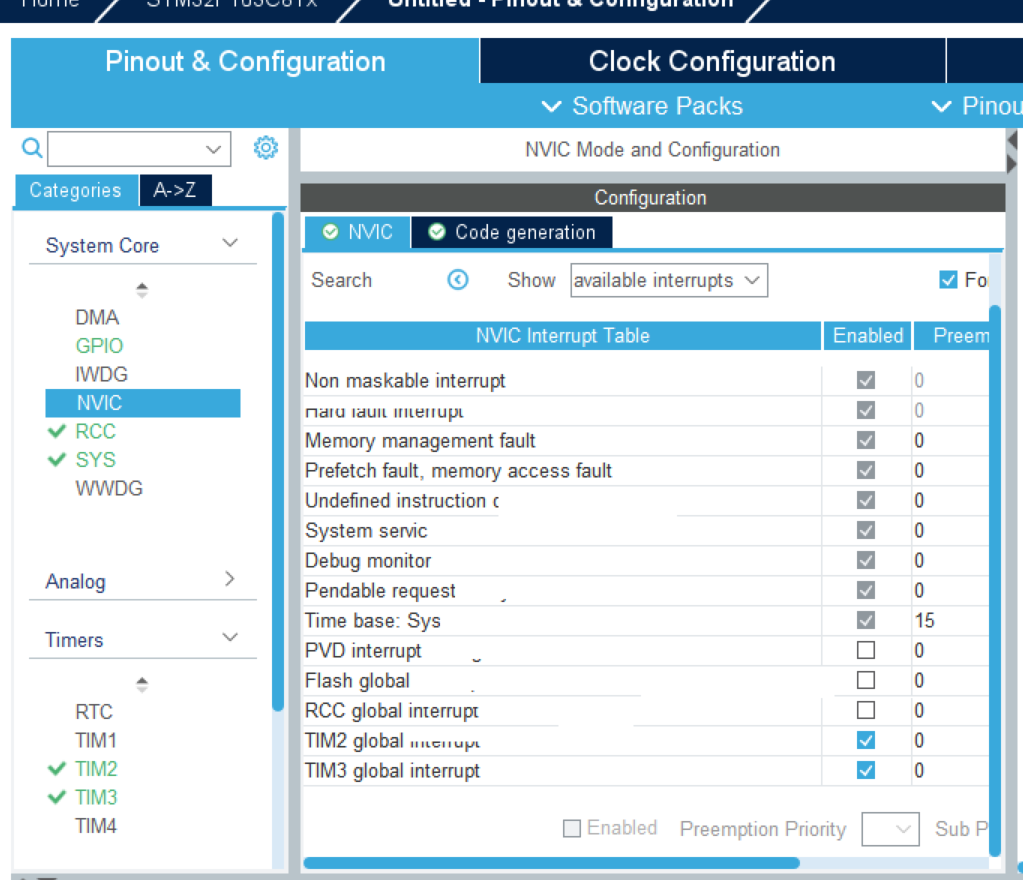Screen dimensions: 1023x880
Task: Select the Memory management fault row
Action: coord(646,441)
